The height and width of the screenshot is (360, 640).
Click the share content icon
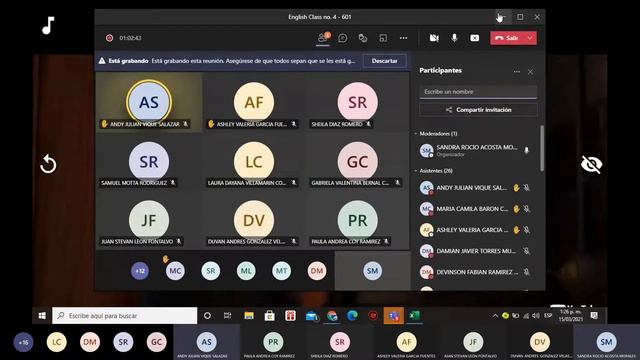474,38
